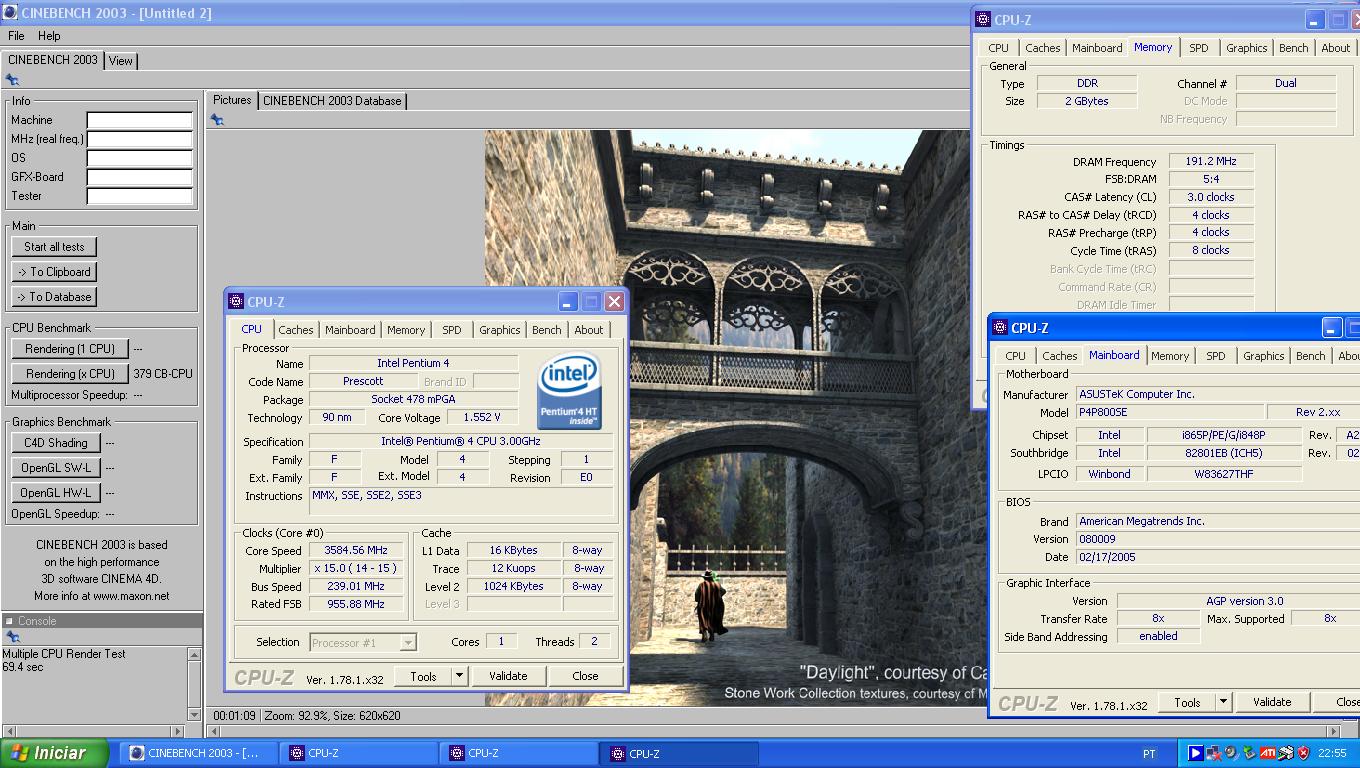
Task: Open the Iniciar start menu
Action: (x=54, y=753)
